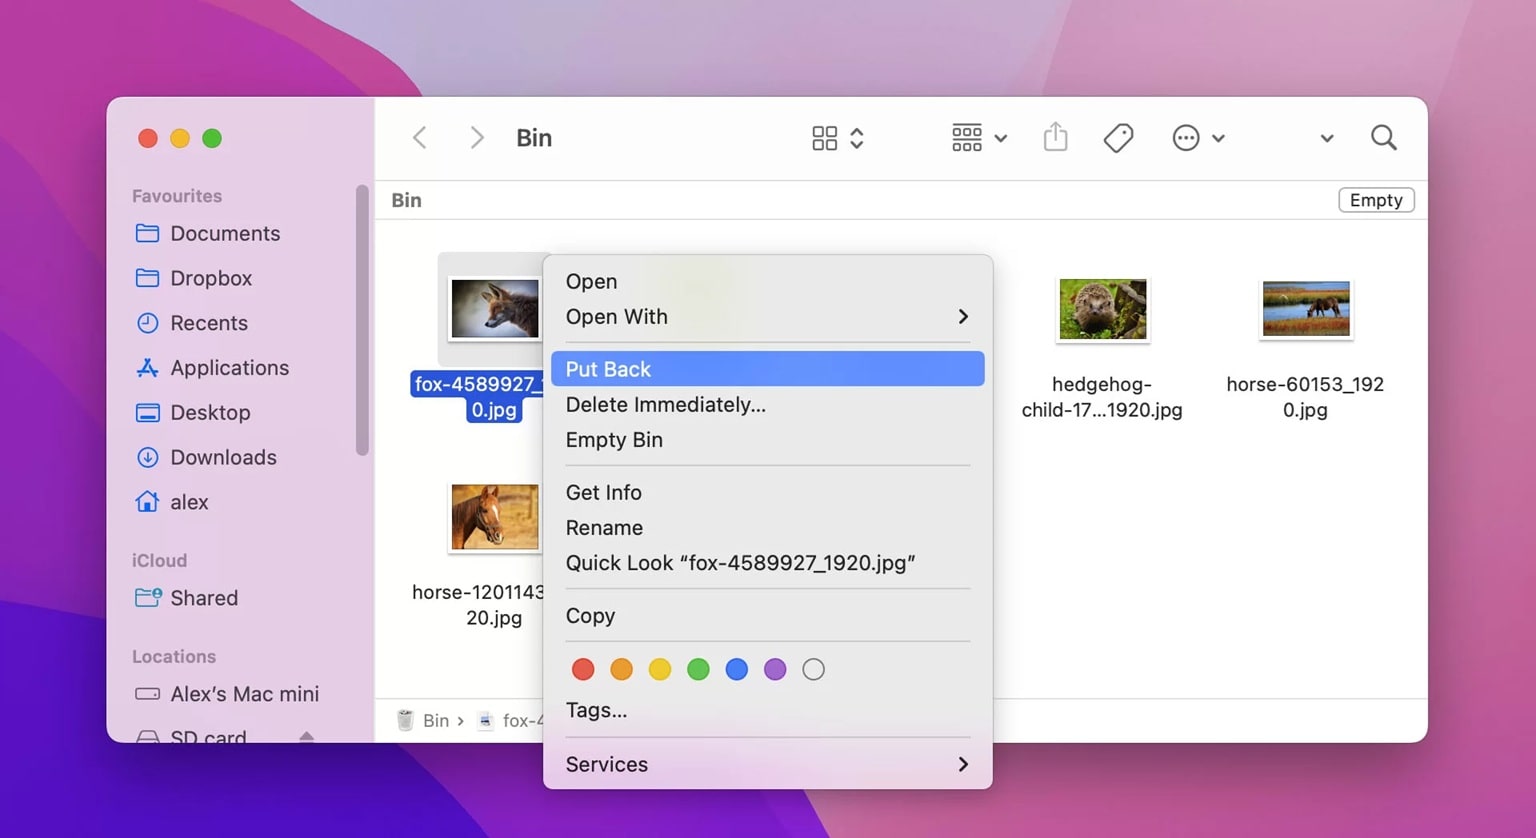Open the ellipsis actions dropdown menu
Viewport: 1536px width, 838px height.
pos(1198,137)
